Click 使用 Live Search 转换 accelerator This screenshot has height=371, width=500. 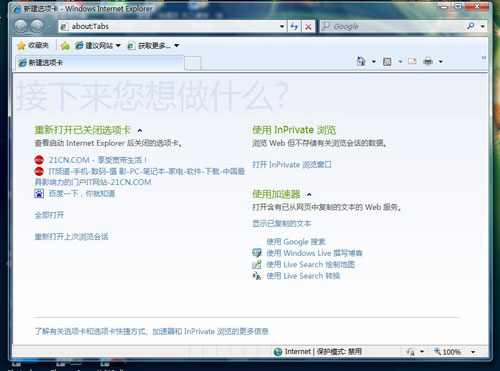tap(303, 276)
